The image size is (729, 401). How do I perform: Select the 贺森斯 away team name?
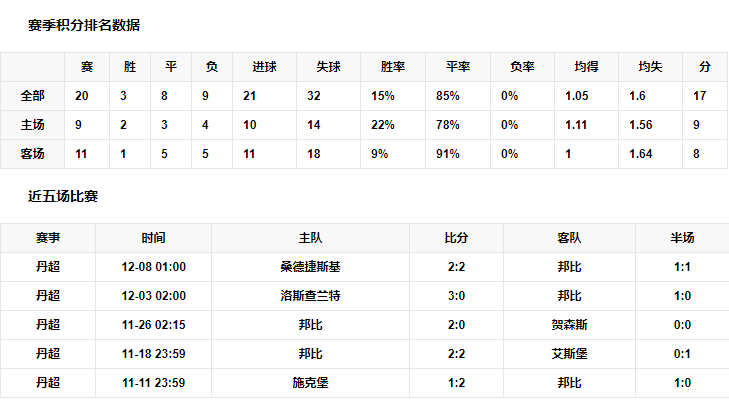[x=569, y=325]
